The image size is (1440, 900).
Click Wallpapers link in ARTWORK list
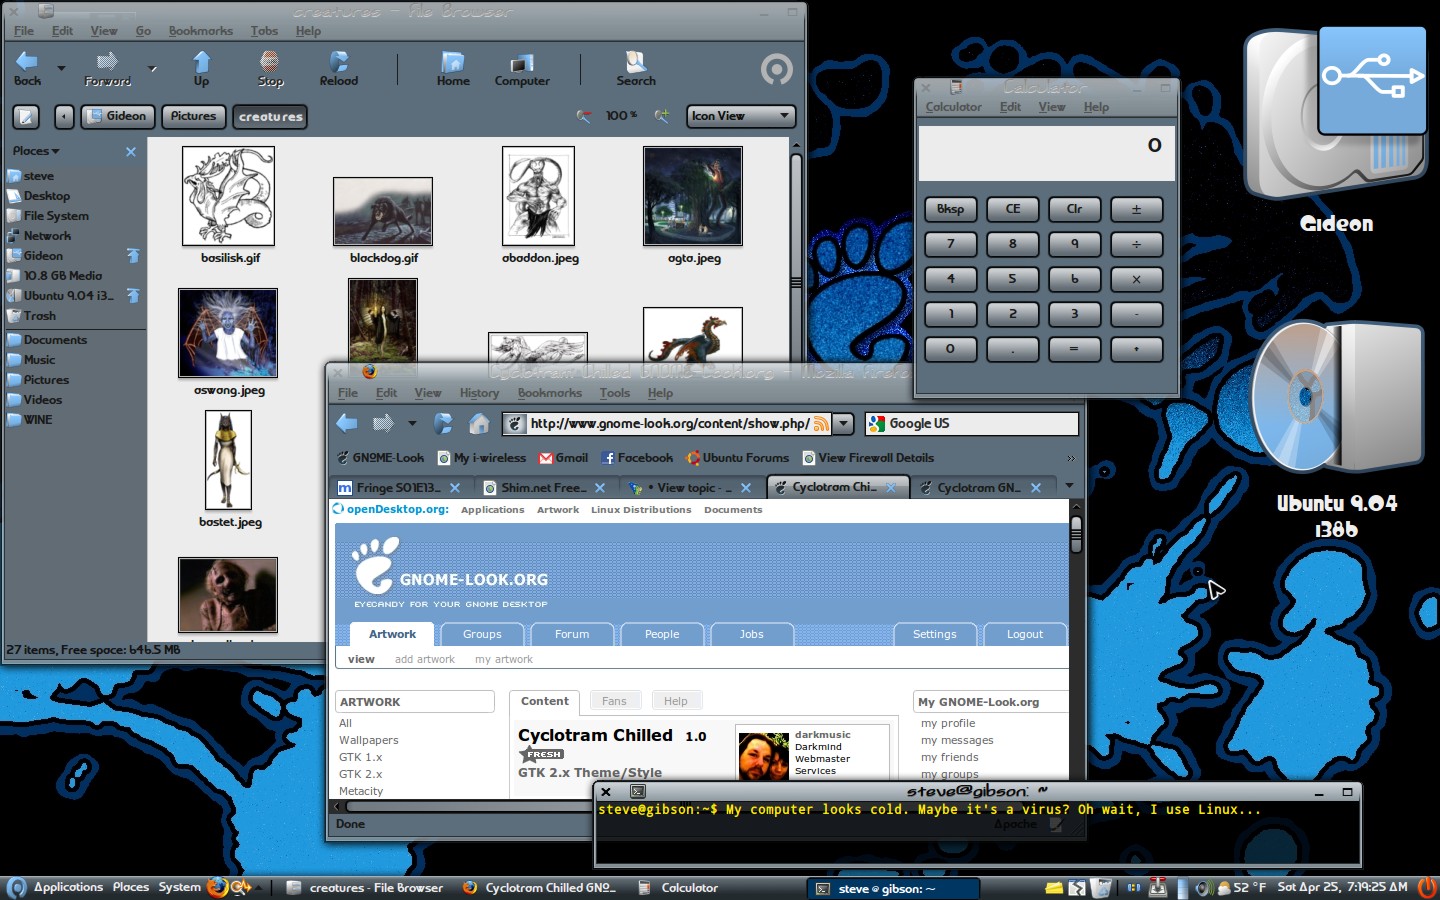click(x=368, y=740)
